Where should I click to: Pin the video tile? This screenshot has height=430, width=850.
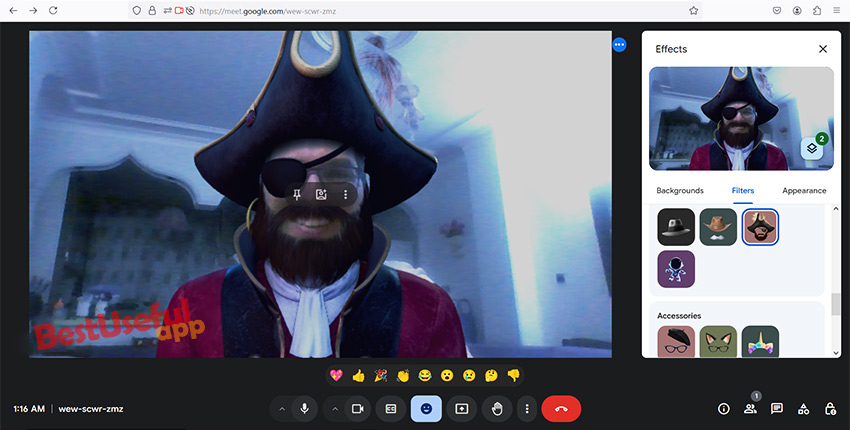point(297,195)
